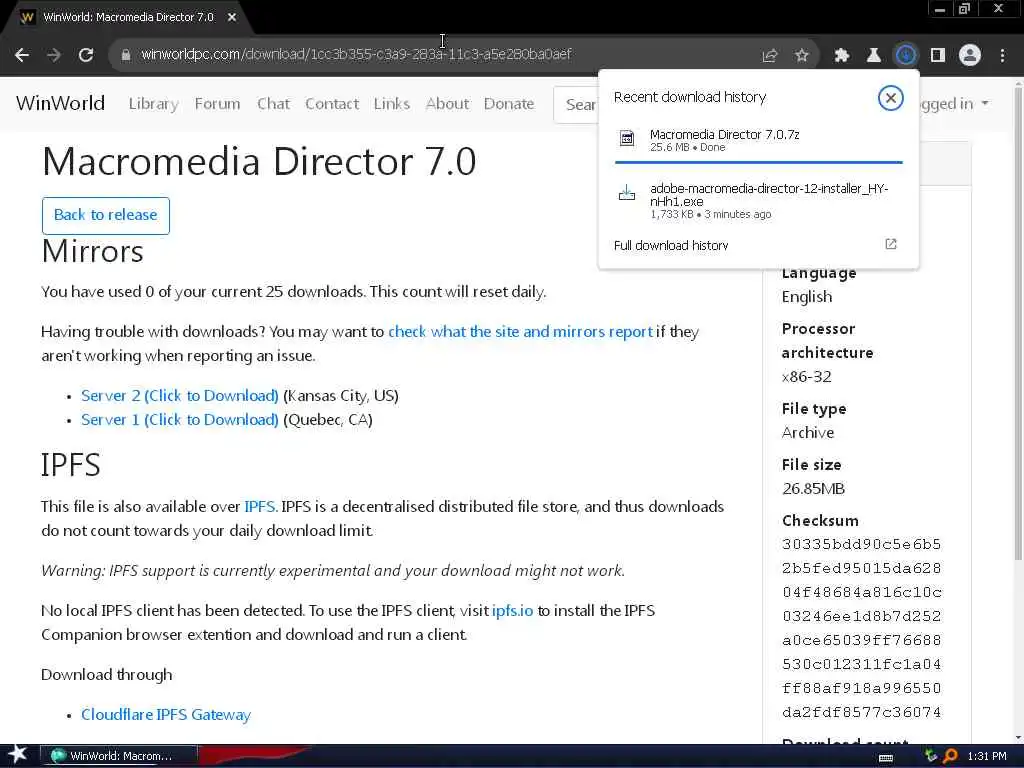Click the address bar URL

(356, 54)
